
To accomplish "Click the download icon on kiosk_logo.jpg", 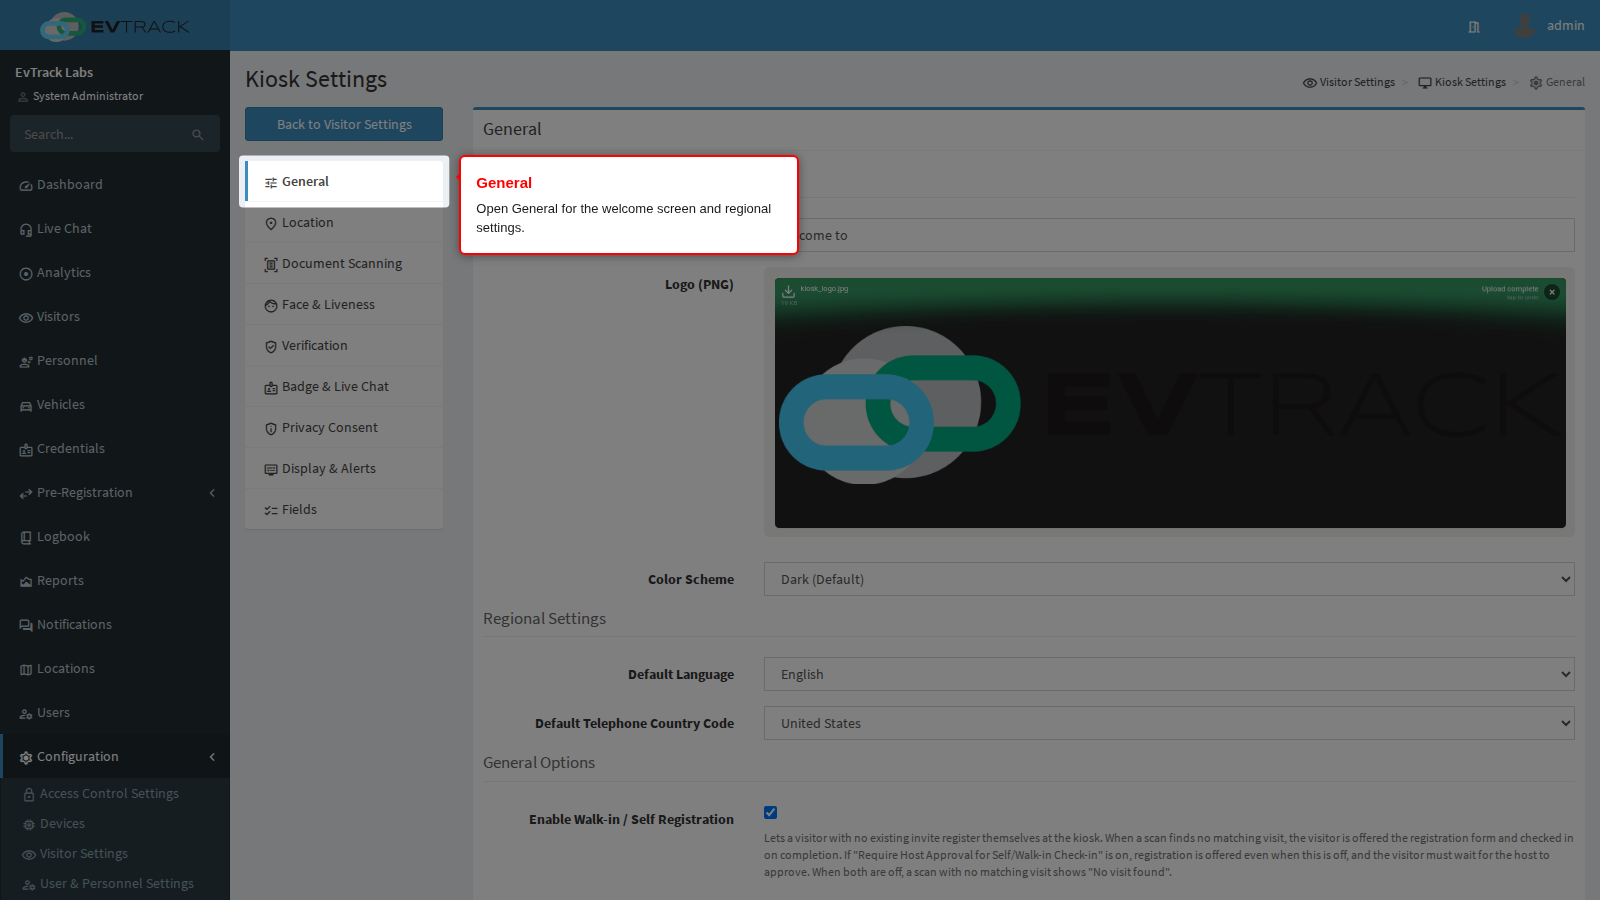I will coord(788,291).
